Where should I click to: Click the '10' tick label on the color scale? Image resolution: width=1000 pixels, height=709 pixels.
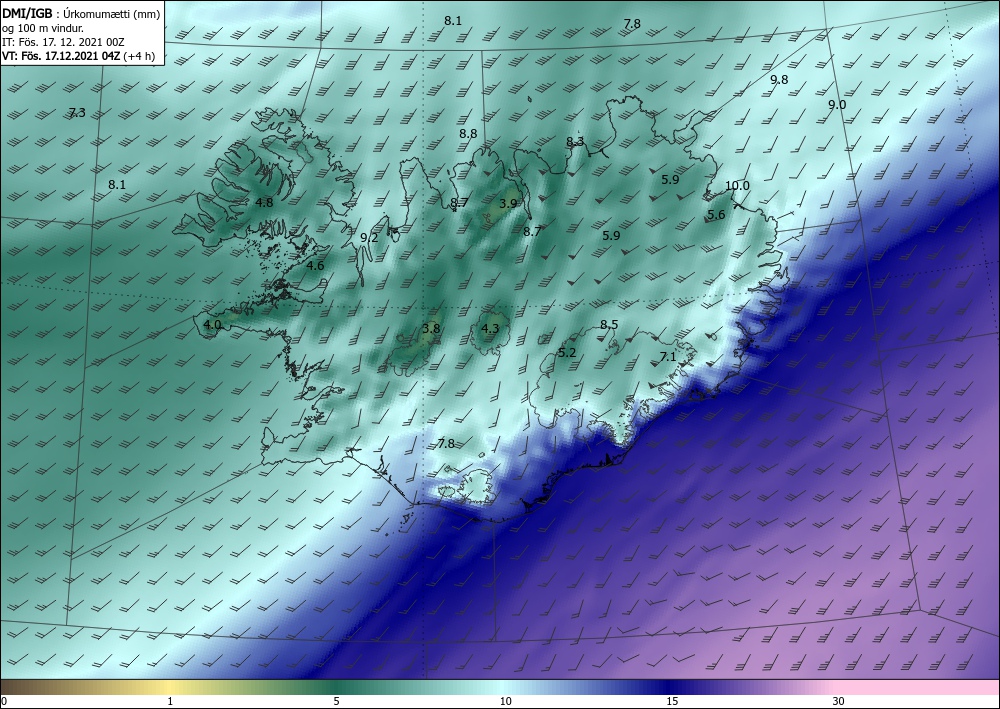coord(505,701)
